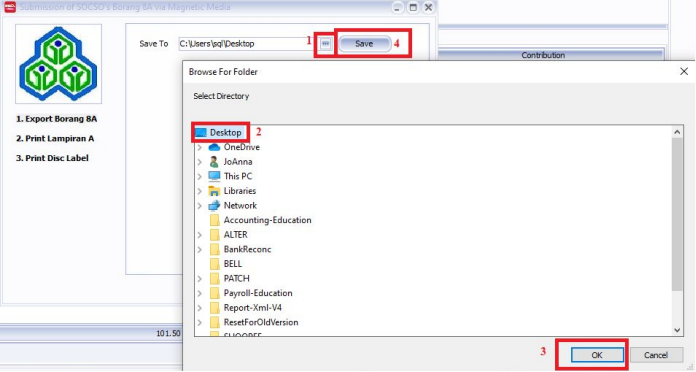Click the 101.50 value in background window
696x372 pixels.
point(168,333)
